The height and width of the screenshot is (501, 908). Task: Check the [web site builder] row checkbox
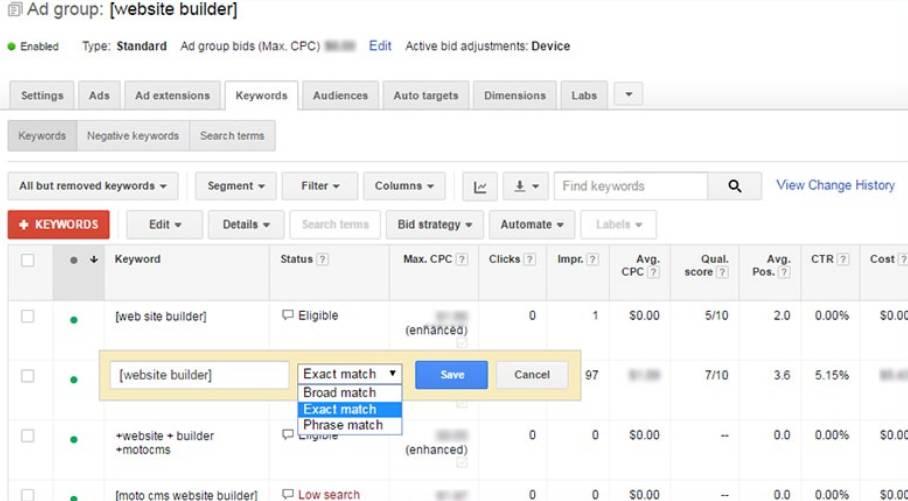[28, 316]
